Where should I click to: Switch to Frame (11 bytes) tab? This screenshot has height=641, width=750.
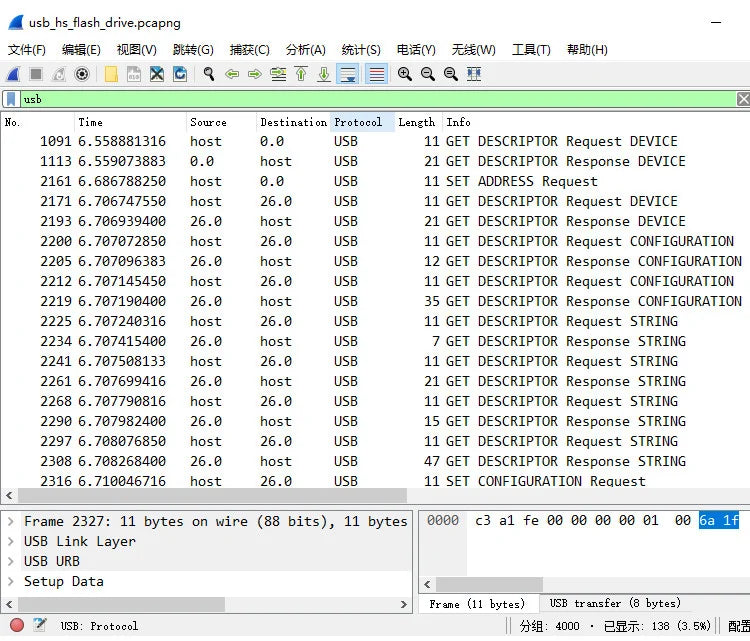[477, 604]
